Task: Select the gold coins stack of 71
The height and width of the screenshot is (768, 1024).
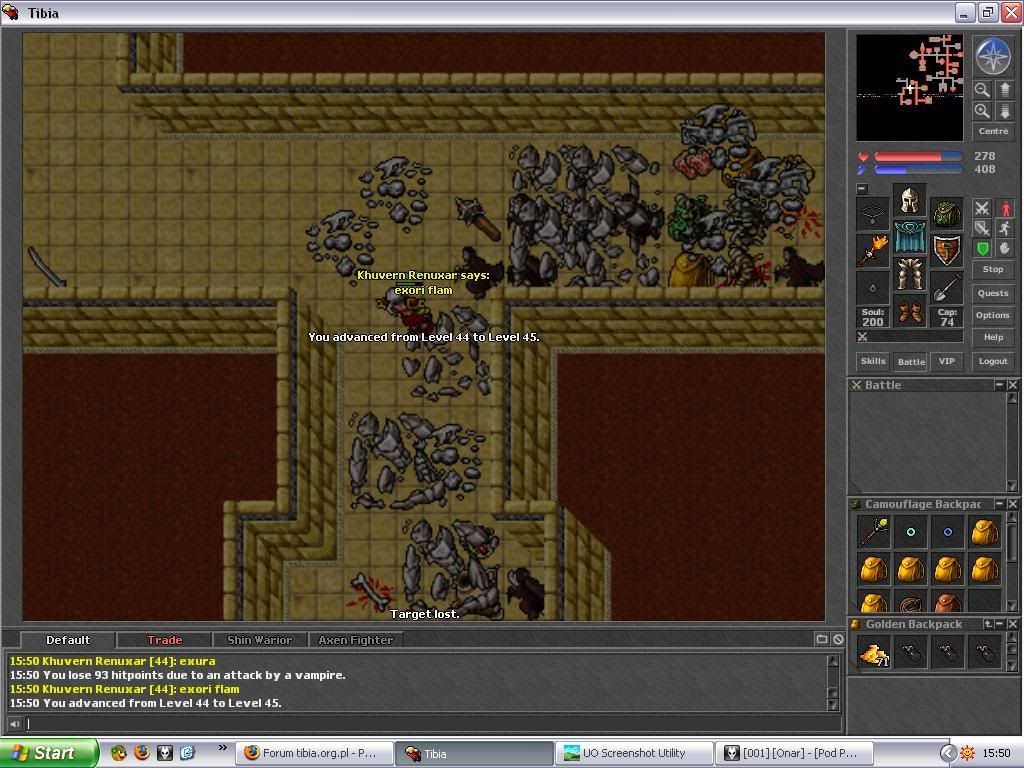Action: (x=873, y=652)
